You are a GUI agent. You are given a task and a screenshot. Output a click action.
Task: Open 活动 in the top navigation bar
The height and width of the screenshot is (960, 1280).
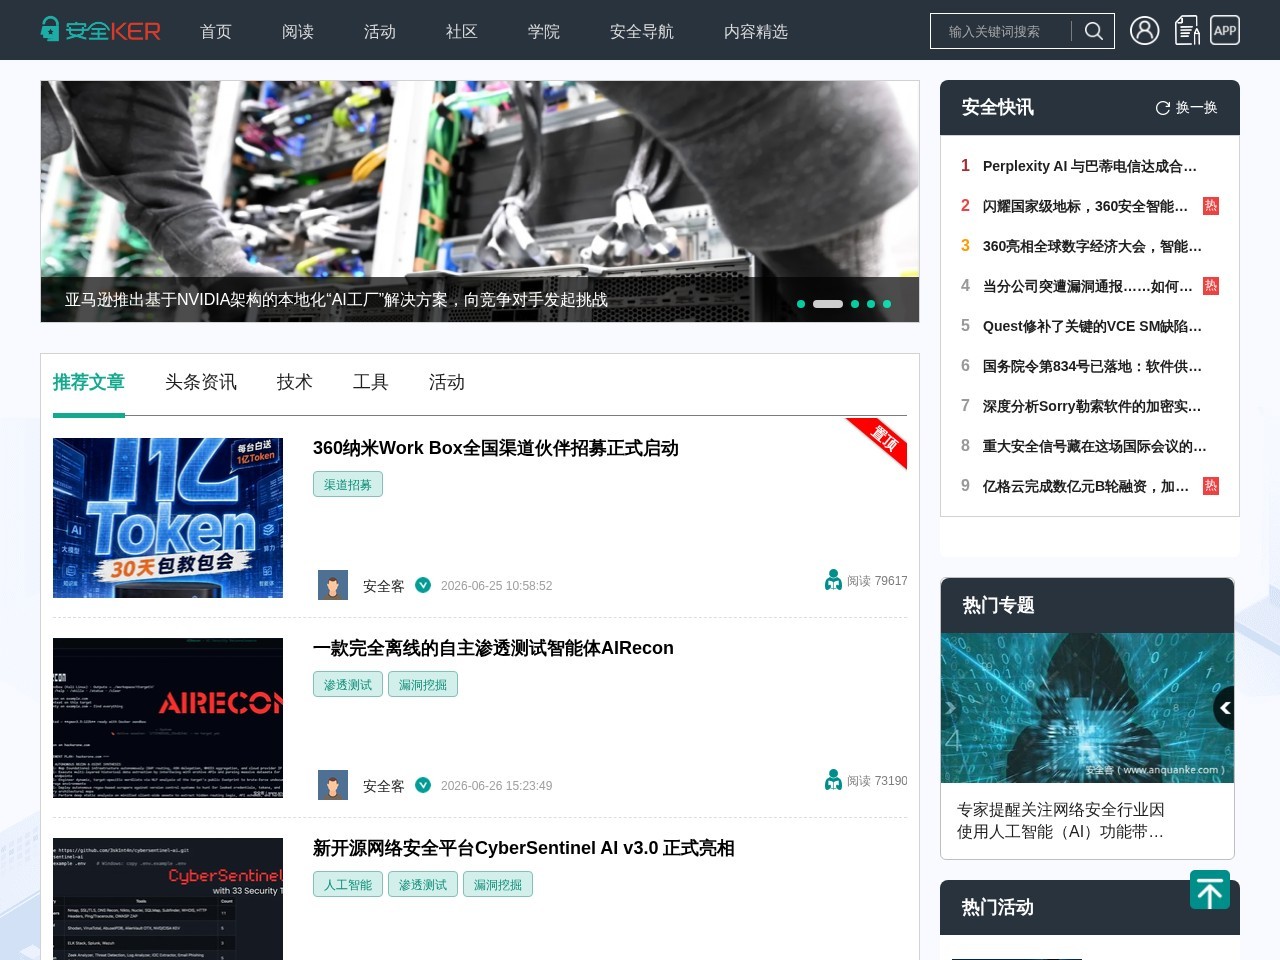(380, 31)
